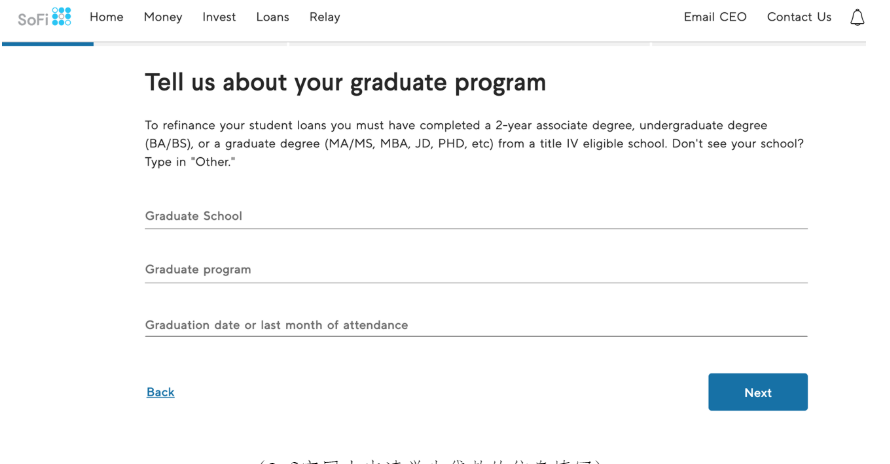
Task: Focus the Graduate School field
Action: [x=476, y=217]
